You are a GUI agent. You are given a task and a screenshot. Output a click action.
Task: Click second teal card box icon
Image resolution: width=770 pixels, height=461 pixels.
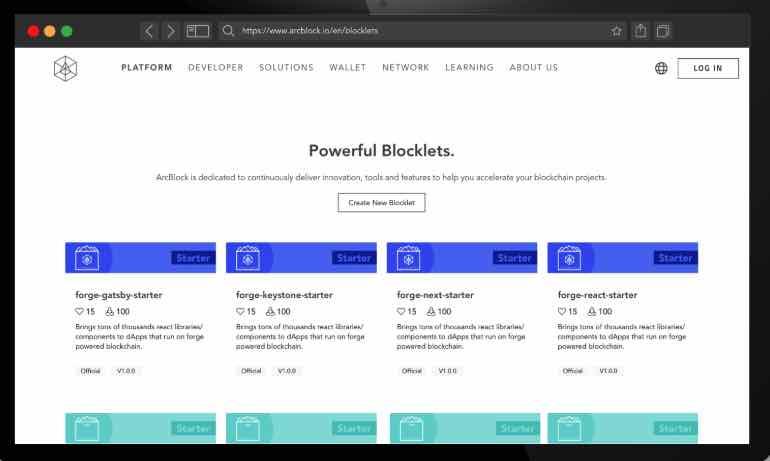(x=248, y=429)
